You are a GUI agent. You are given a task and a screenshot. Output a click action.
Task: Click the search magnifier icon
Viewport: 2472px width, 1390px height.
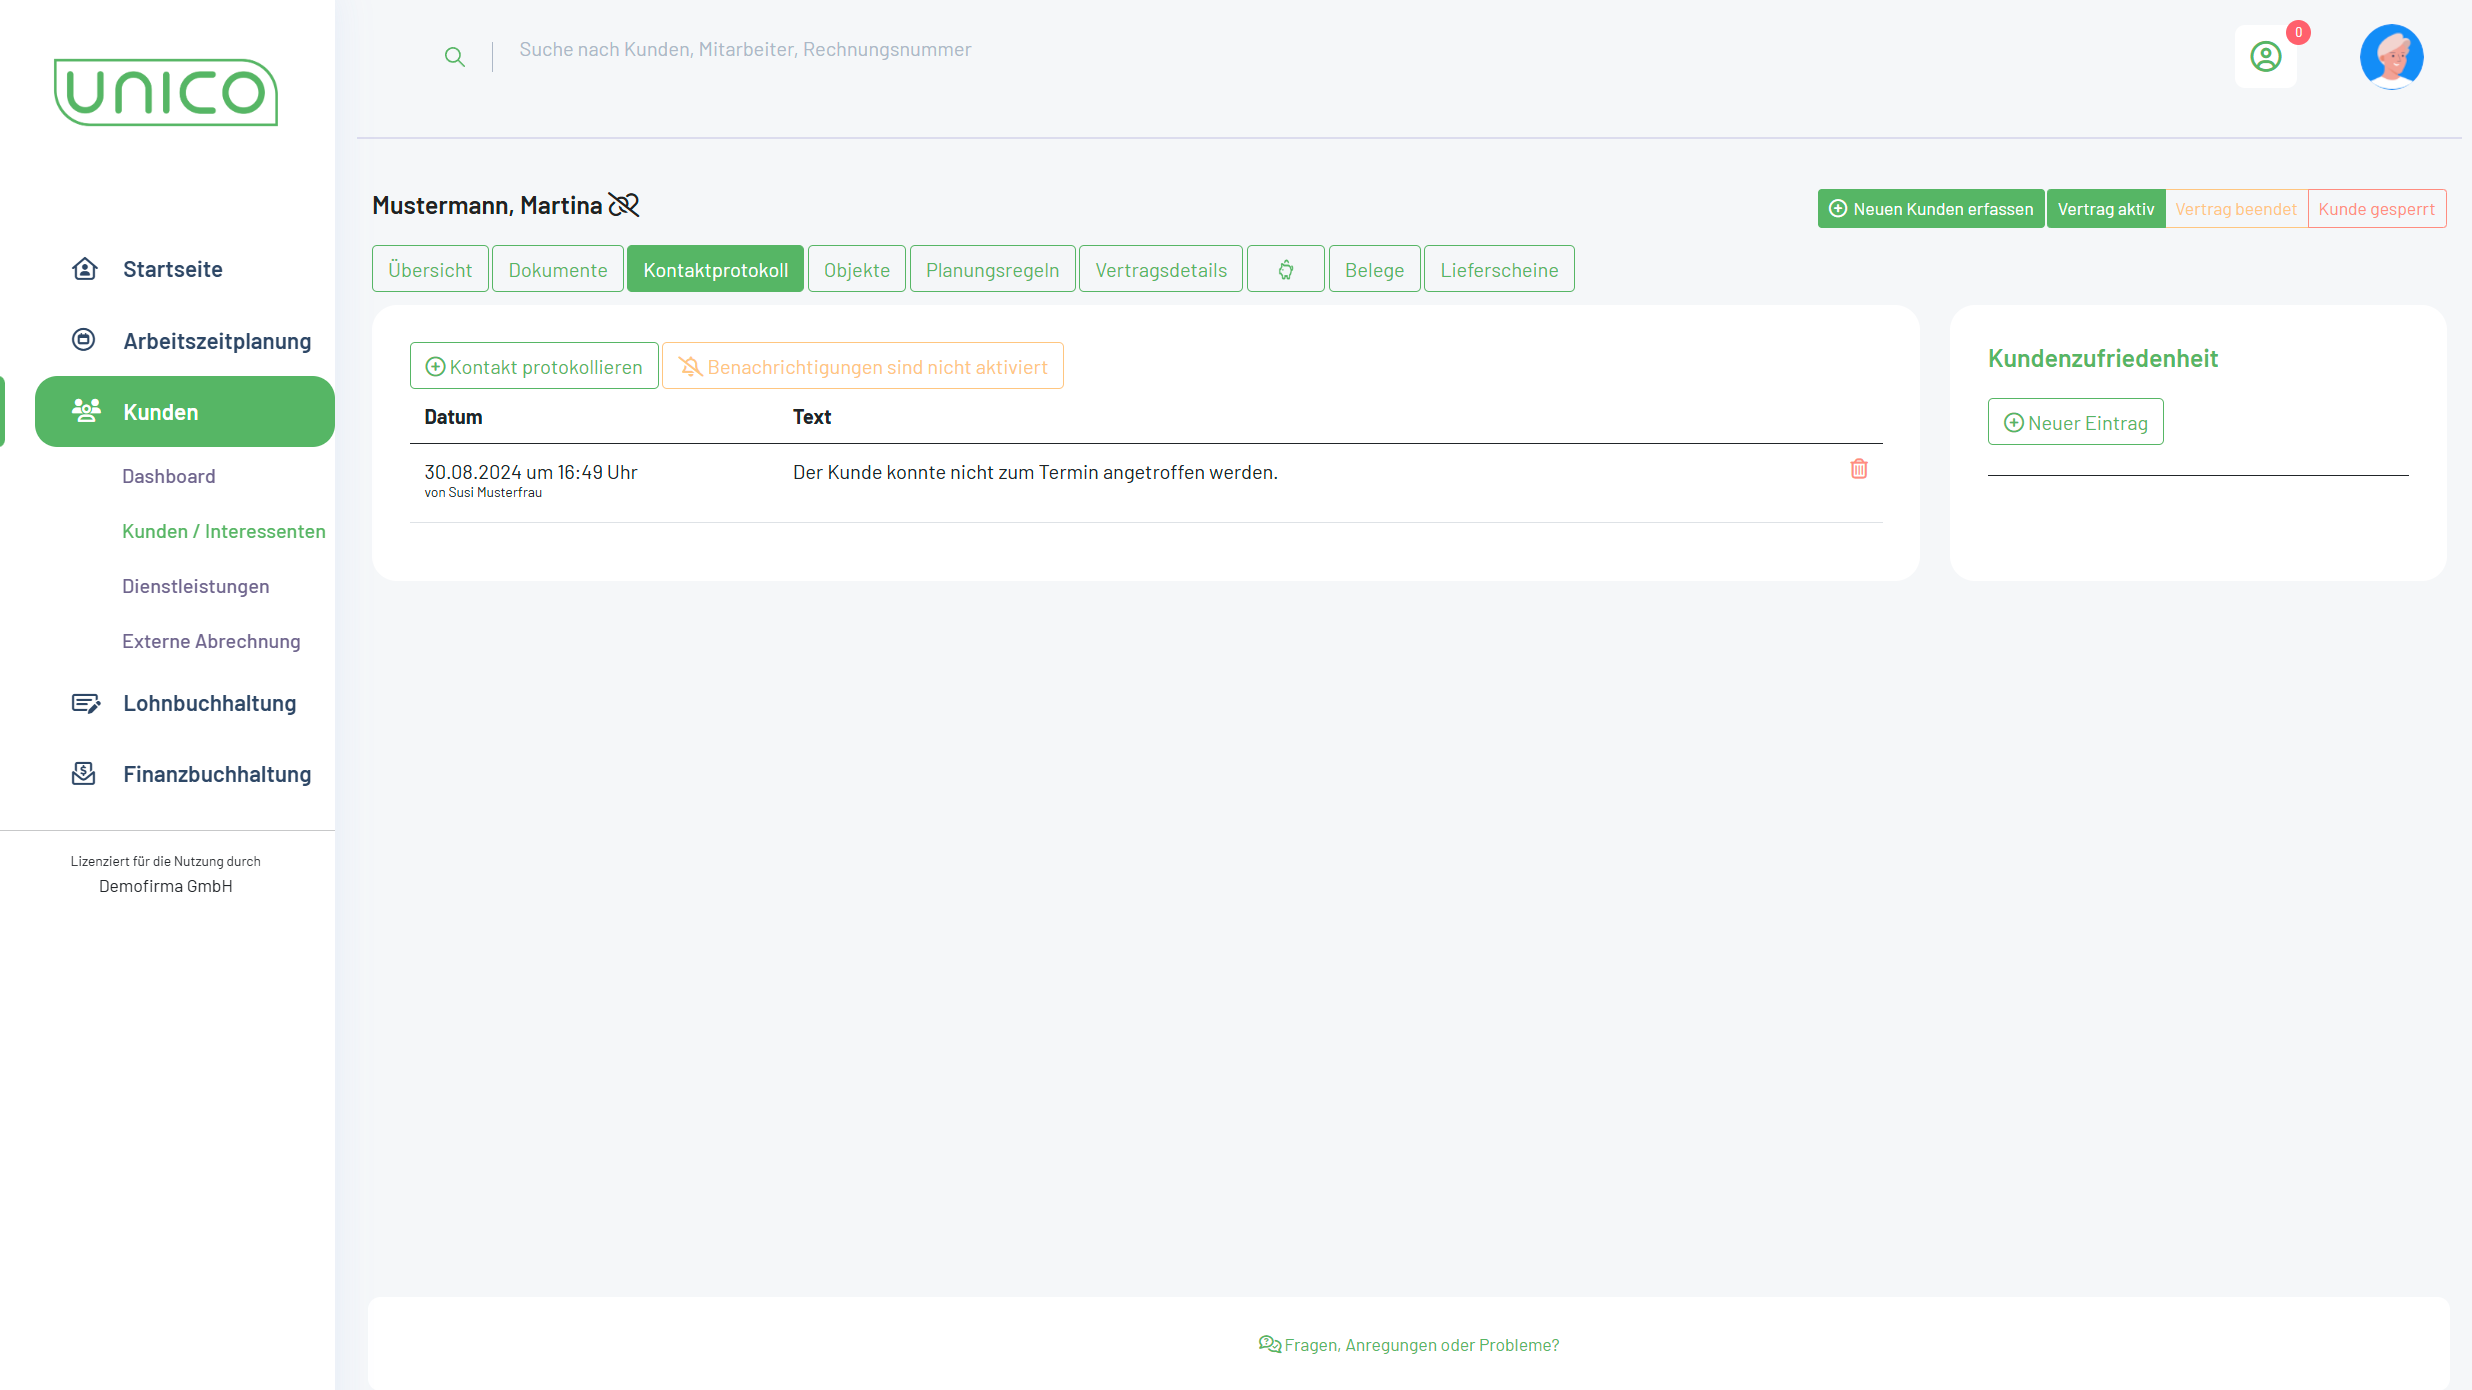(x=455, y=57)
